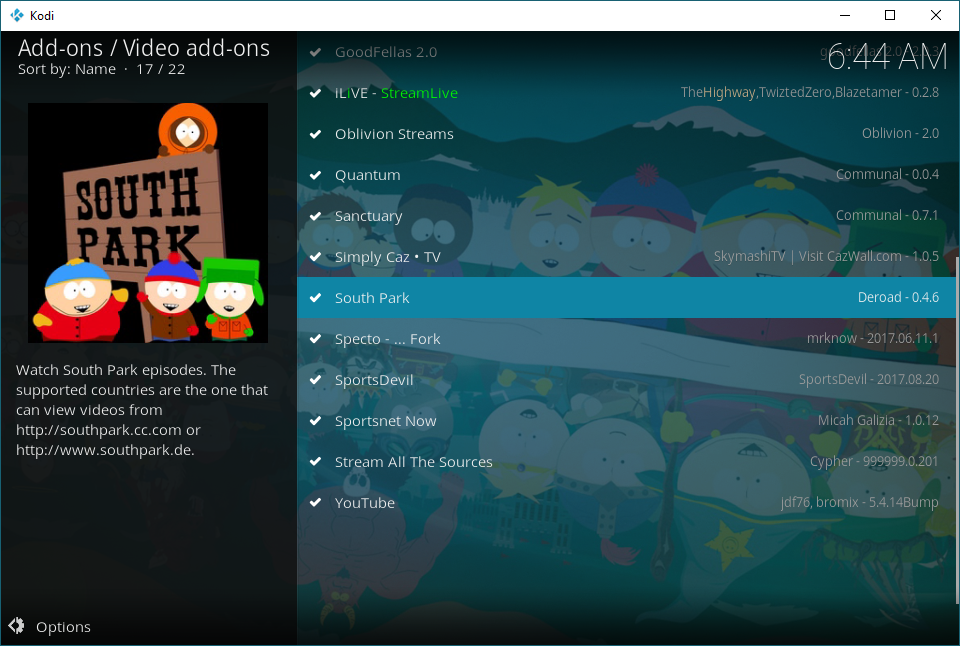Click the Options gear icon
Screen dimensions: 960x646
(x=17, y=625)
